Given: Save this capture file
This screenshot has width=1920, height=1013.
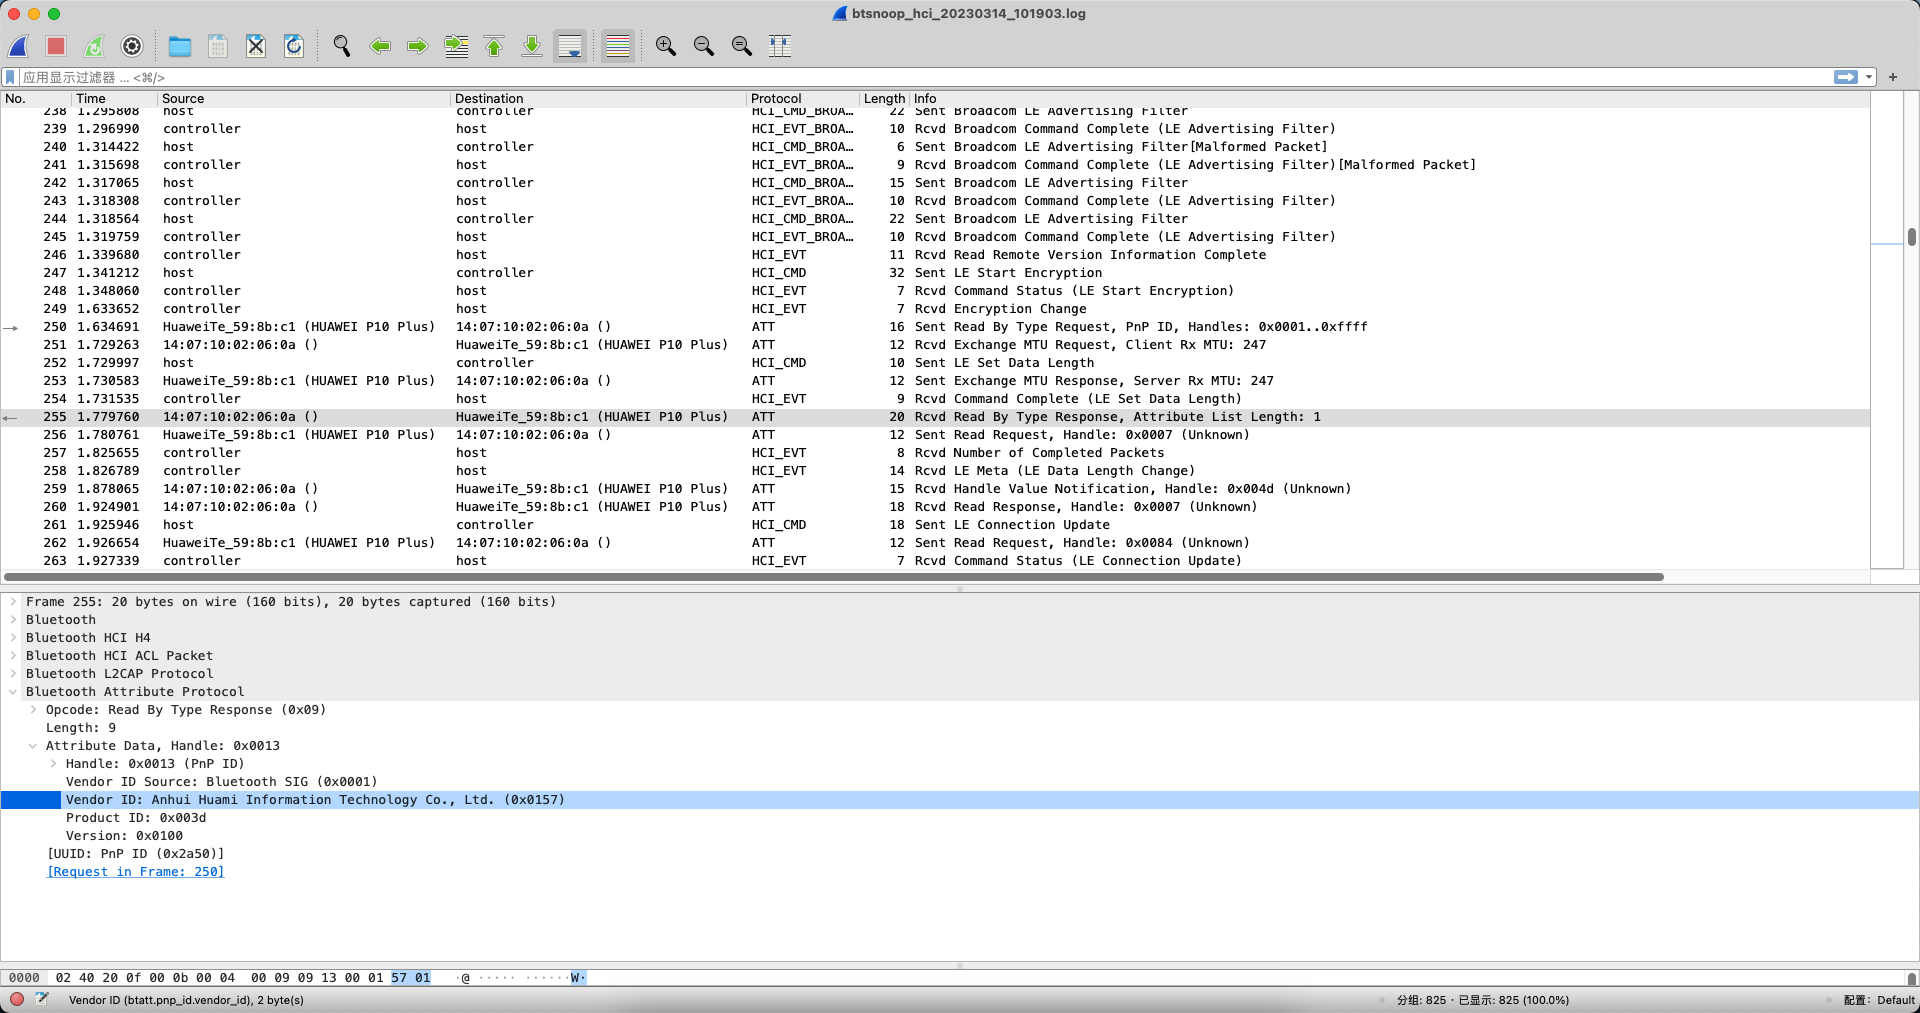Looking at the screenshot, I should pyautogui.click(x=218, y=46).
